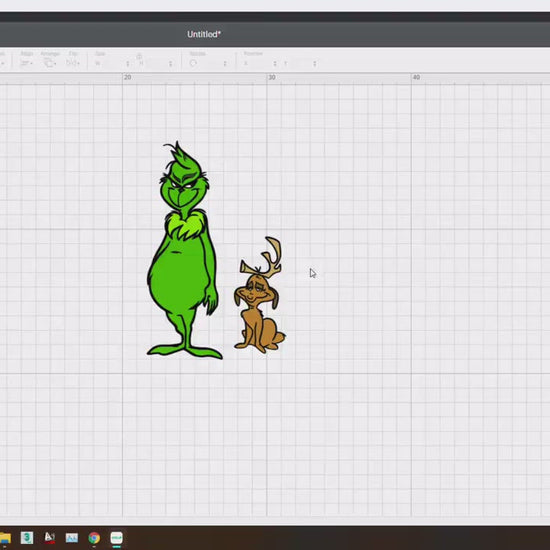Toggle the size aspect-ratio lock icon
Viewport: 550px width, 550px height.
[x=139, y=56]
